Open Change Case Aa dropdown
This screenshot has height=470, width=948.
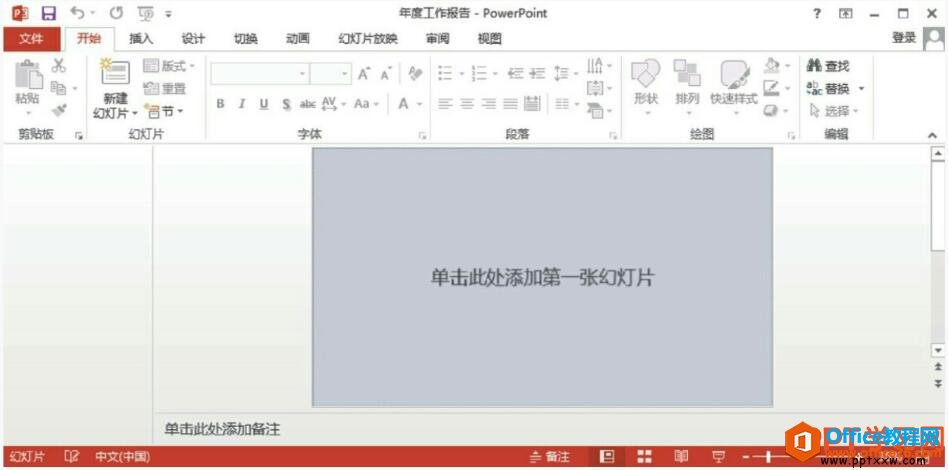coord(366,104)
